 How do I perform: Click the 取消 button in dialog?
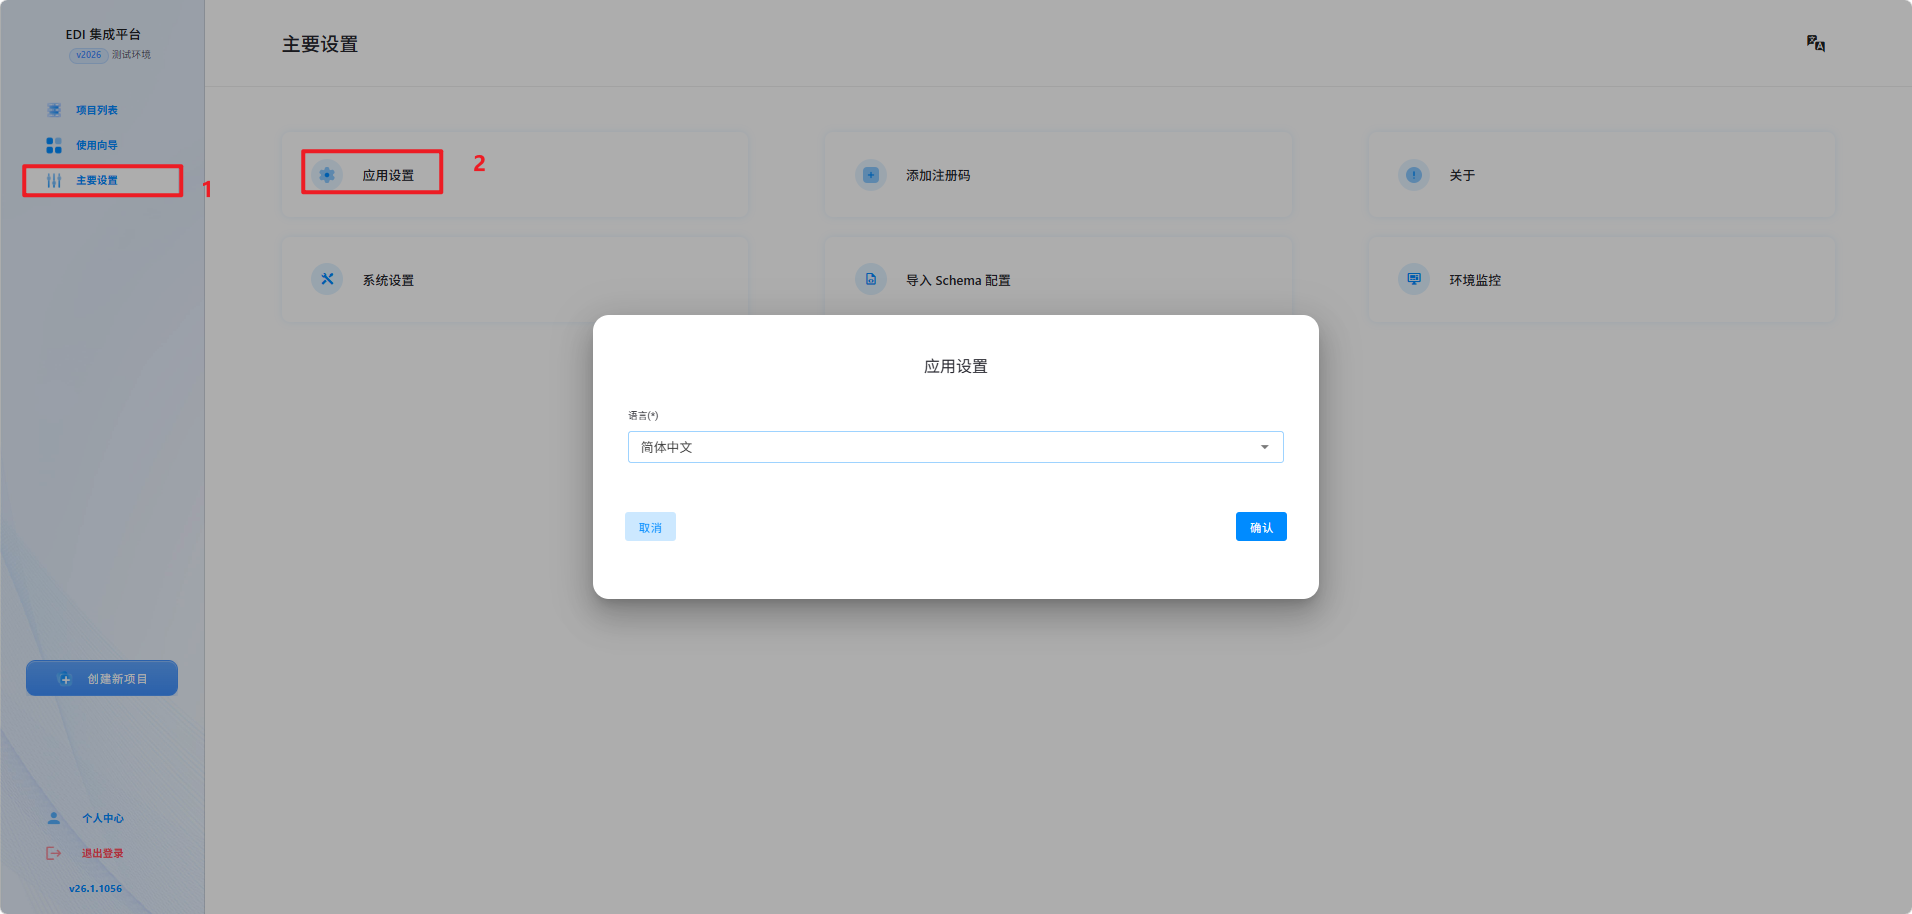point(650,527)
